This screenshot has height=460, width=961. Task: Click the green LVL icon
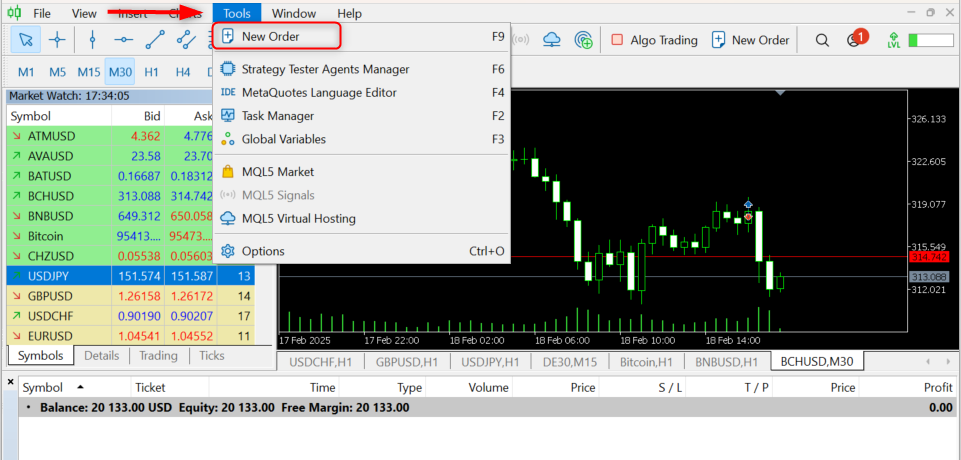[893, 40]
